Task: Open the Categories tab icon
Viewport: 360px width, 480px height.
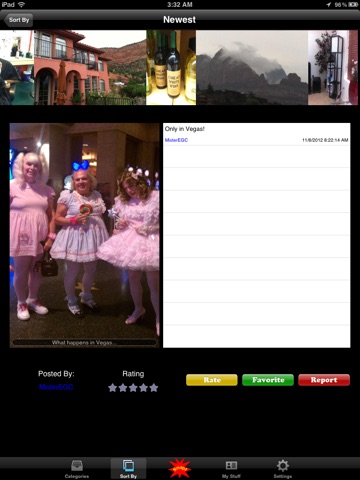Action: tap(77, 466)
